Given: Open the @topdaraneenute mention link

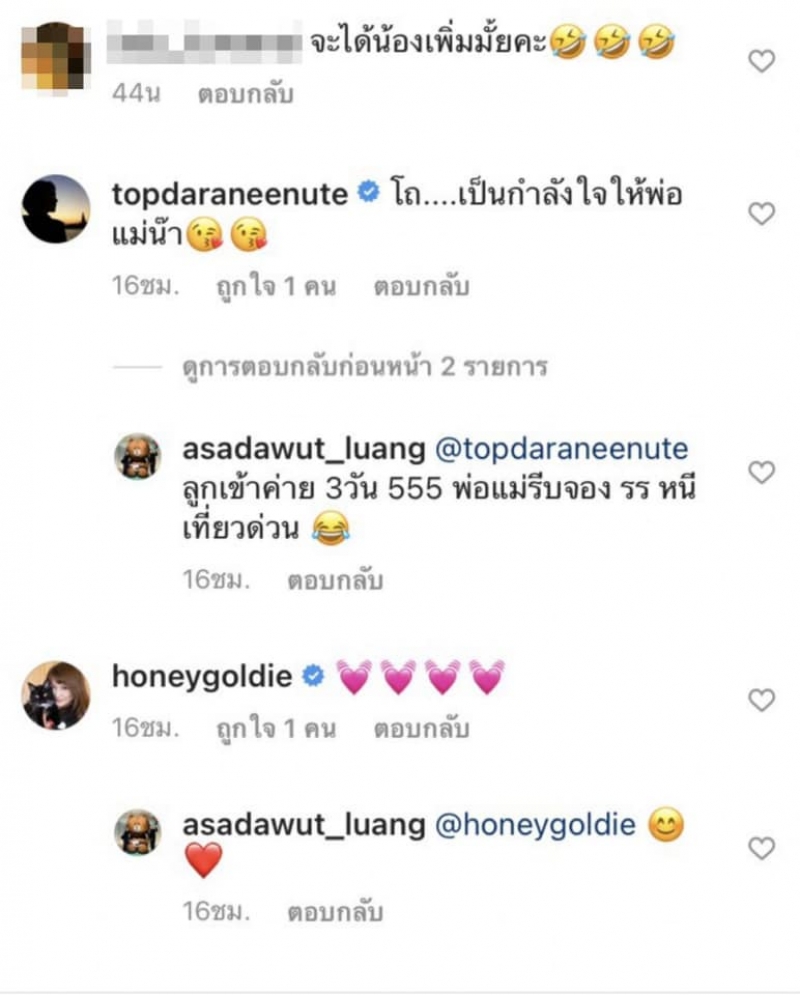Looking at the screenshot, I should pos(561,449).
